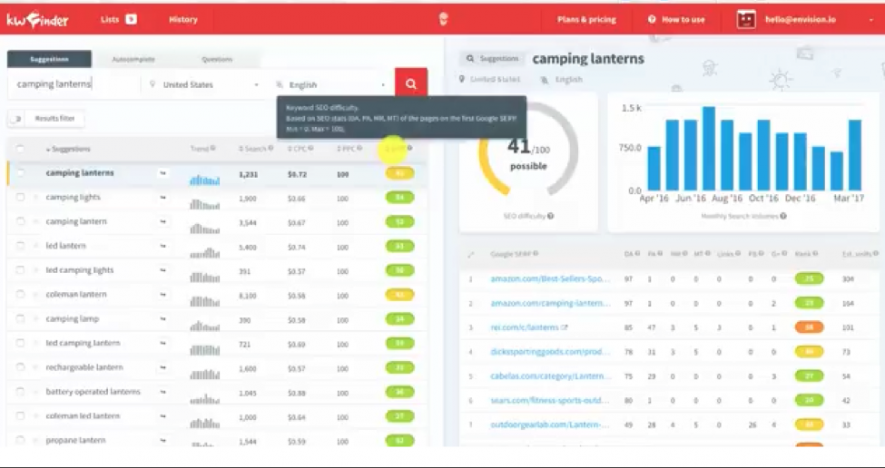This screenshot has height=468, width=885.
Task: Open the user avatar icon
Action: 746,19
